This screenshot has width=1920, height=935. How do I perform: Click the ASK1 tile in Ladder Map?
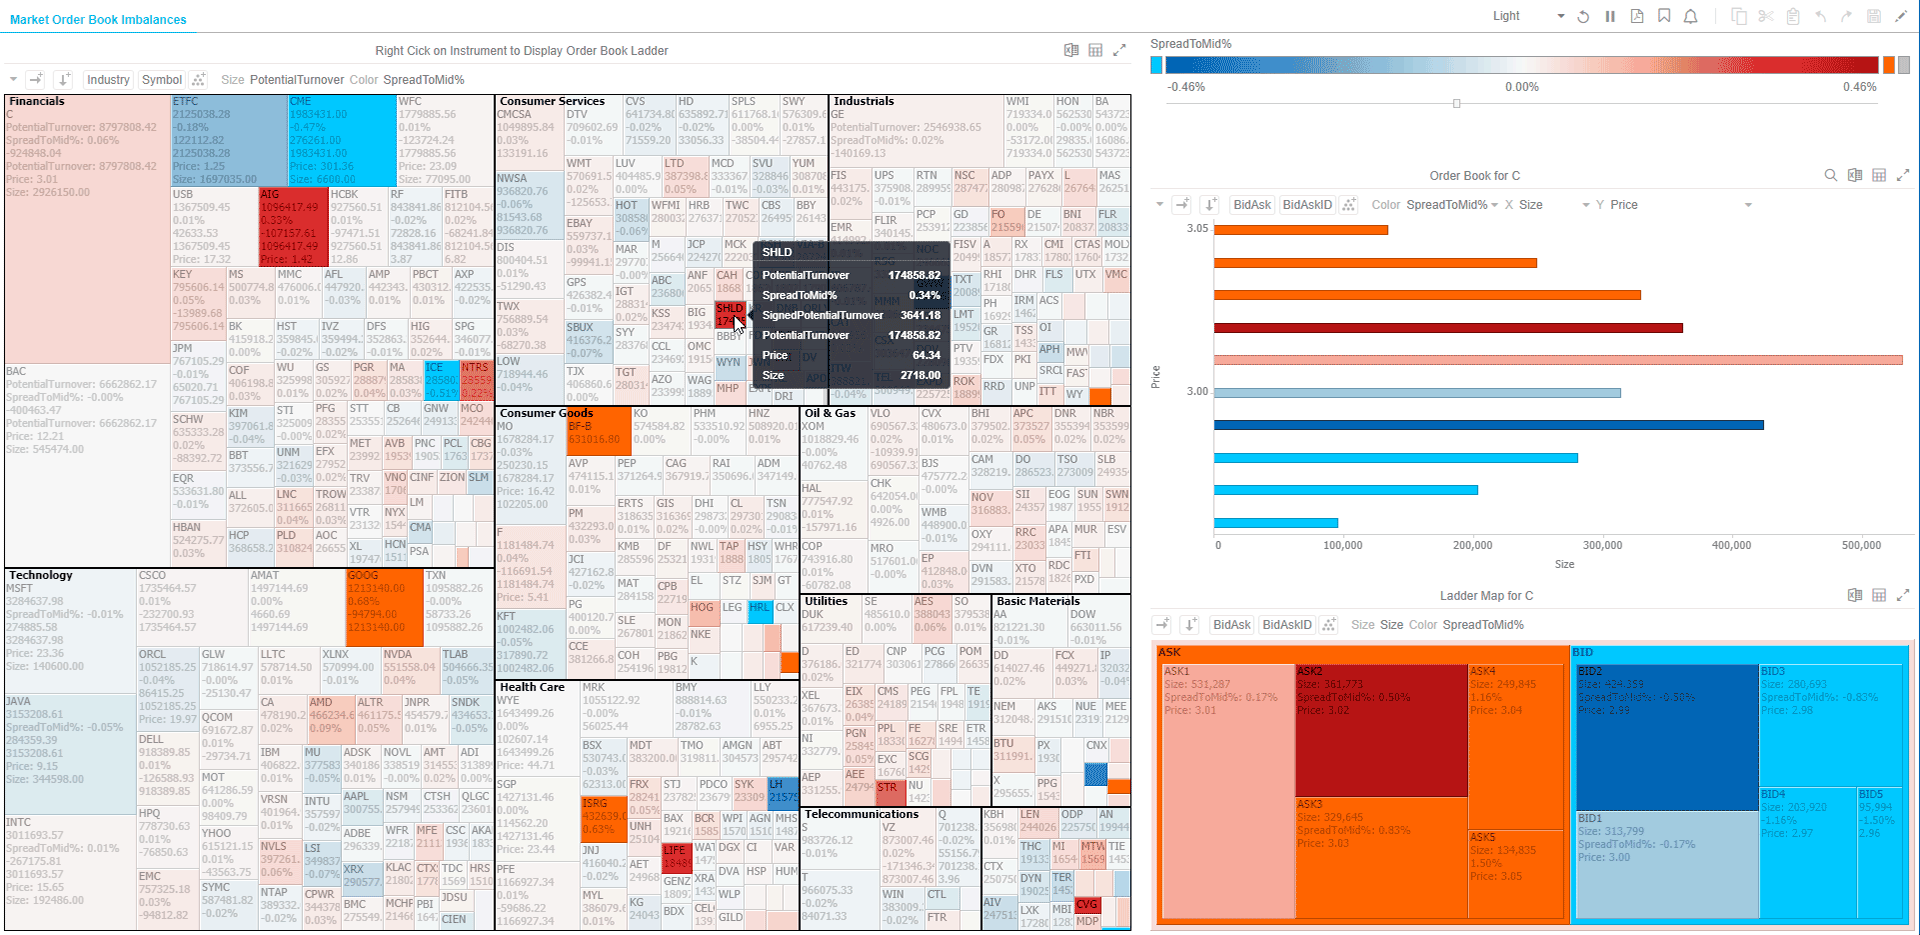tap(1228, 791)
